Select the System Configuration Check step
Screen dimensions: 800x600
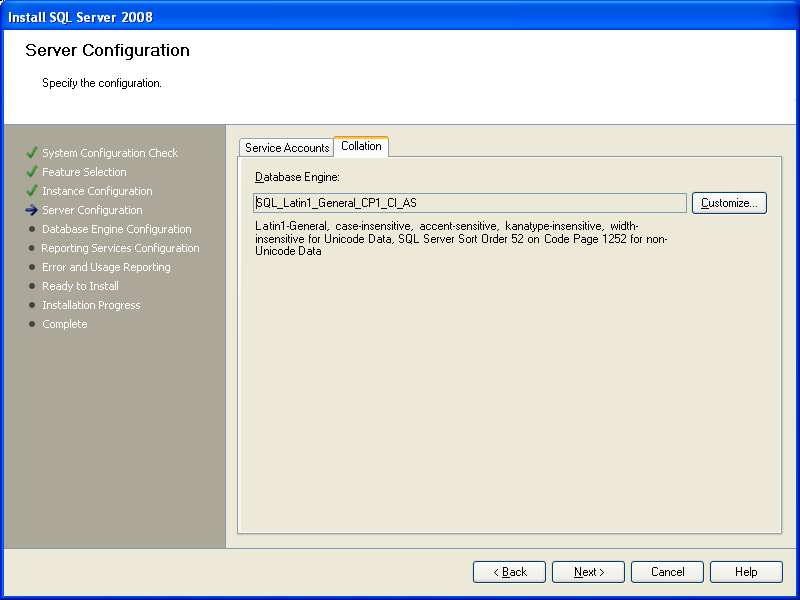[x=110, y=153]
